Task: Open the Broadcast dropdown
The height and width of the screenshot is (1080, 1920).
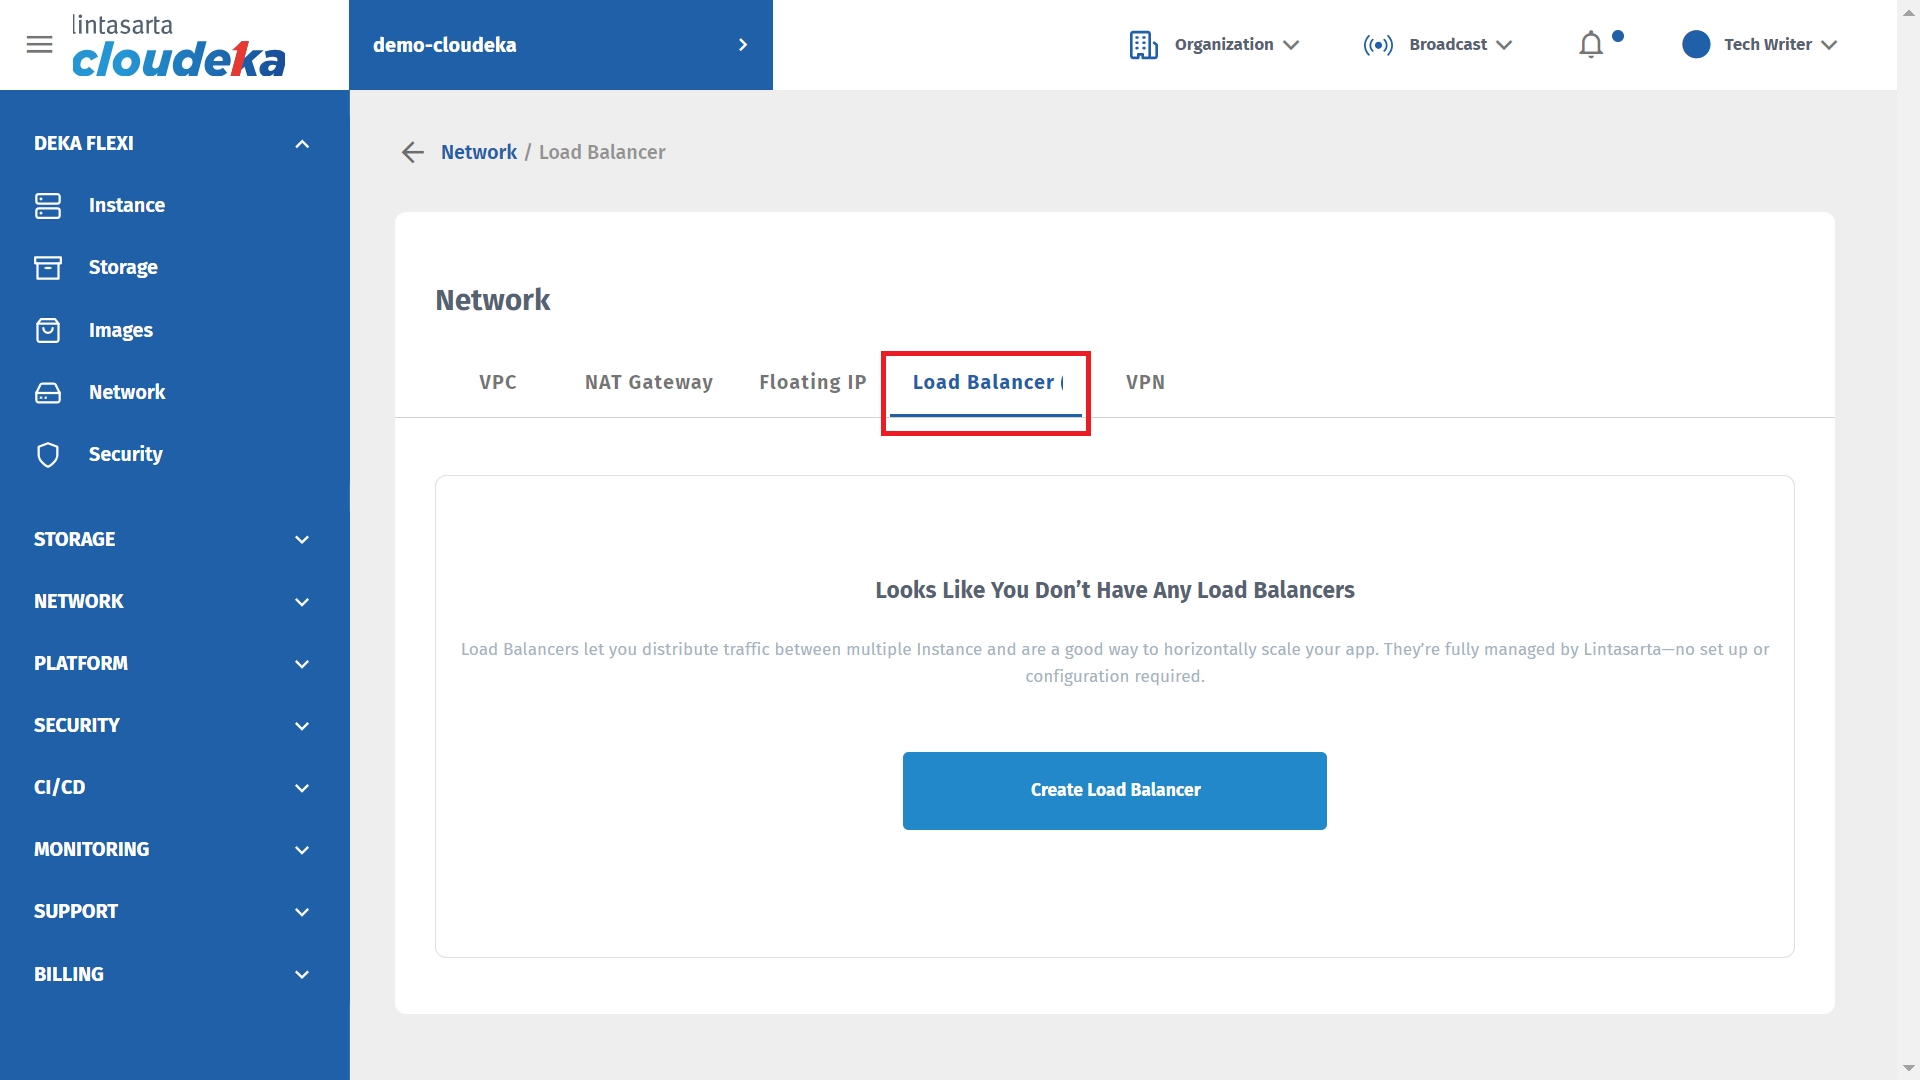Action: point(1438,45)
